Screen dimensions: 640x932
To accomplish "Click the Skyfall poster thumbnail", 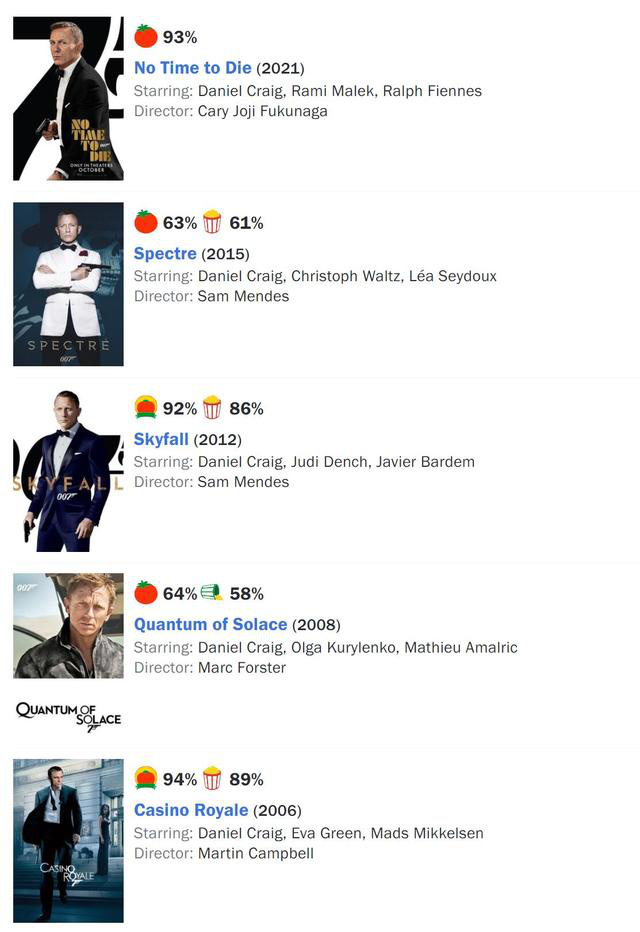I will [68, 470].
